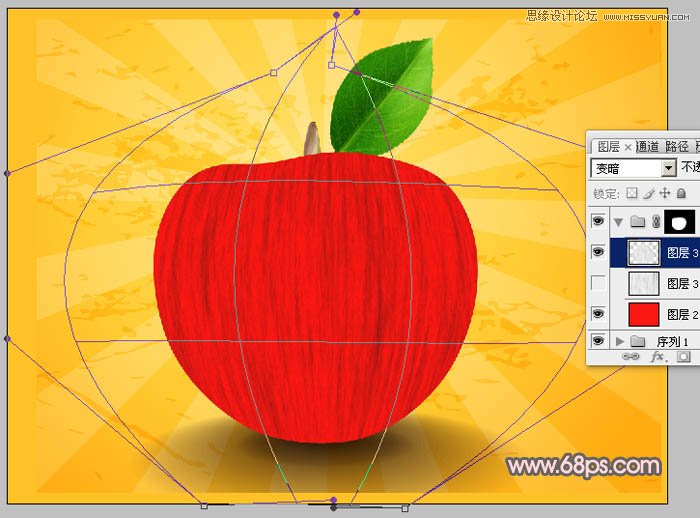Enable lock image pixels brush icon
The width and height of the screenshot is (700, 518).
tap(649, 193)
